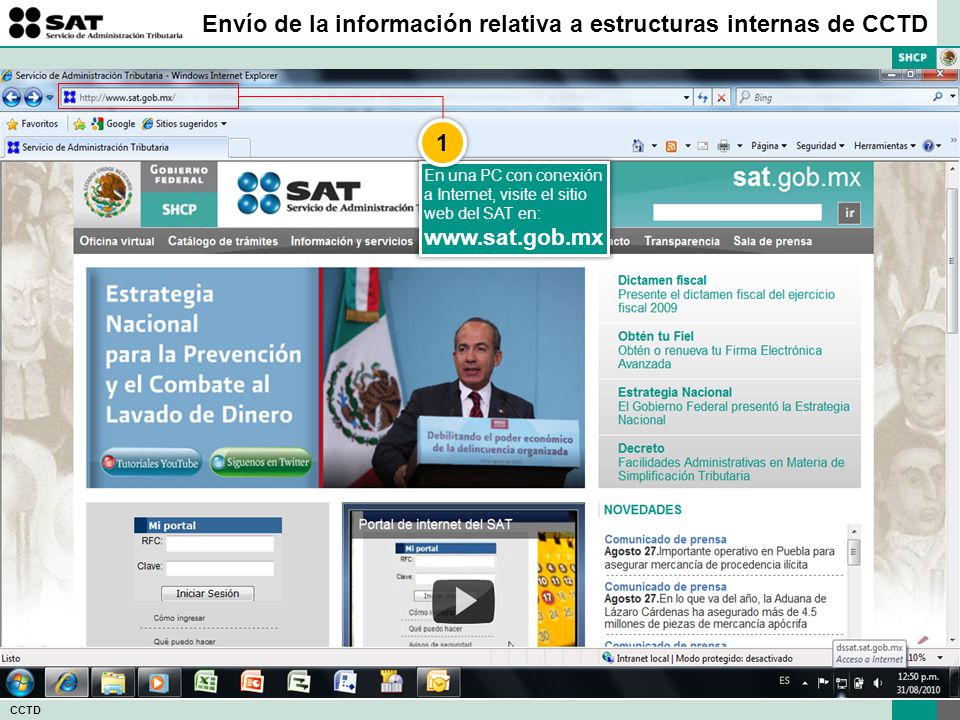Refresh the page with the refresh icon

[x=703, y=97]
